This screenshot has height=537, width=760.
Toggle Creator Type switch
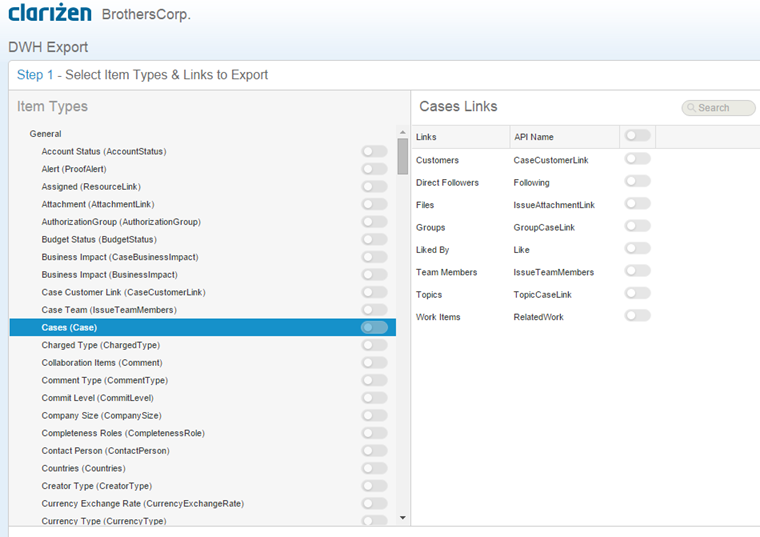[x=374, y=486]
